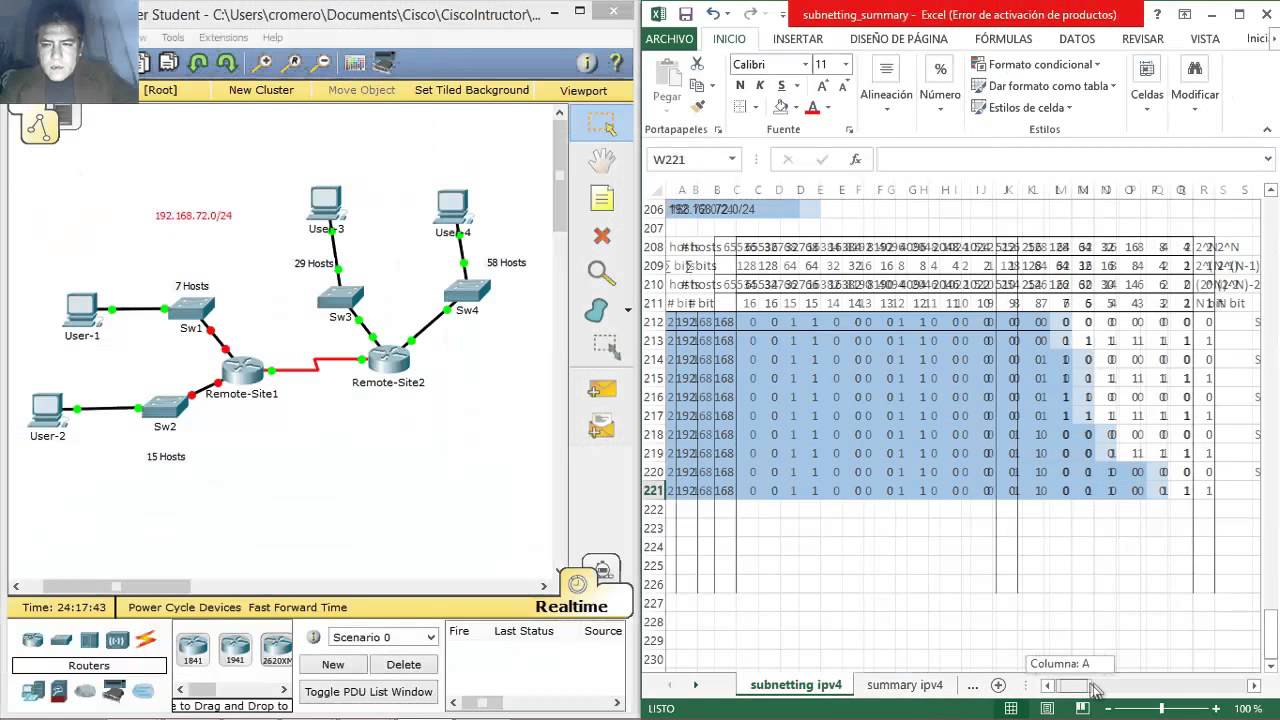Click red font color A swatch
1280x720 pixels.
tap(812, 107)
